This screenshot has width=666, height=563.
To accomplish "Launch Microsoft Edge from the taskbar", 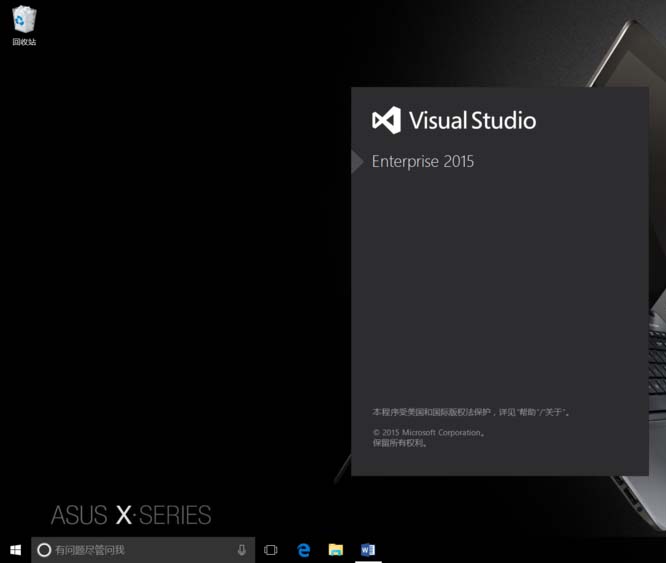I will (x=304, y=550).
